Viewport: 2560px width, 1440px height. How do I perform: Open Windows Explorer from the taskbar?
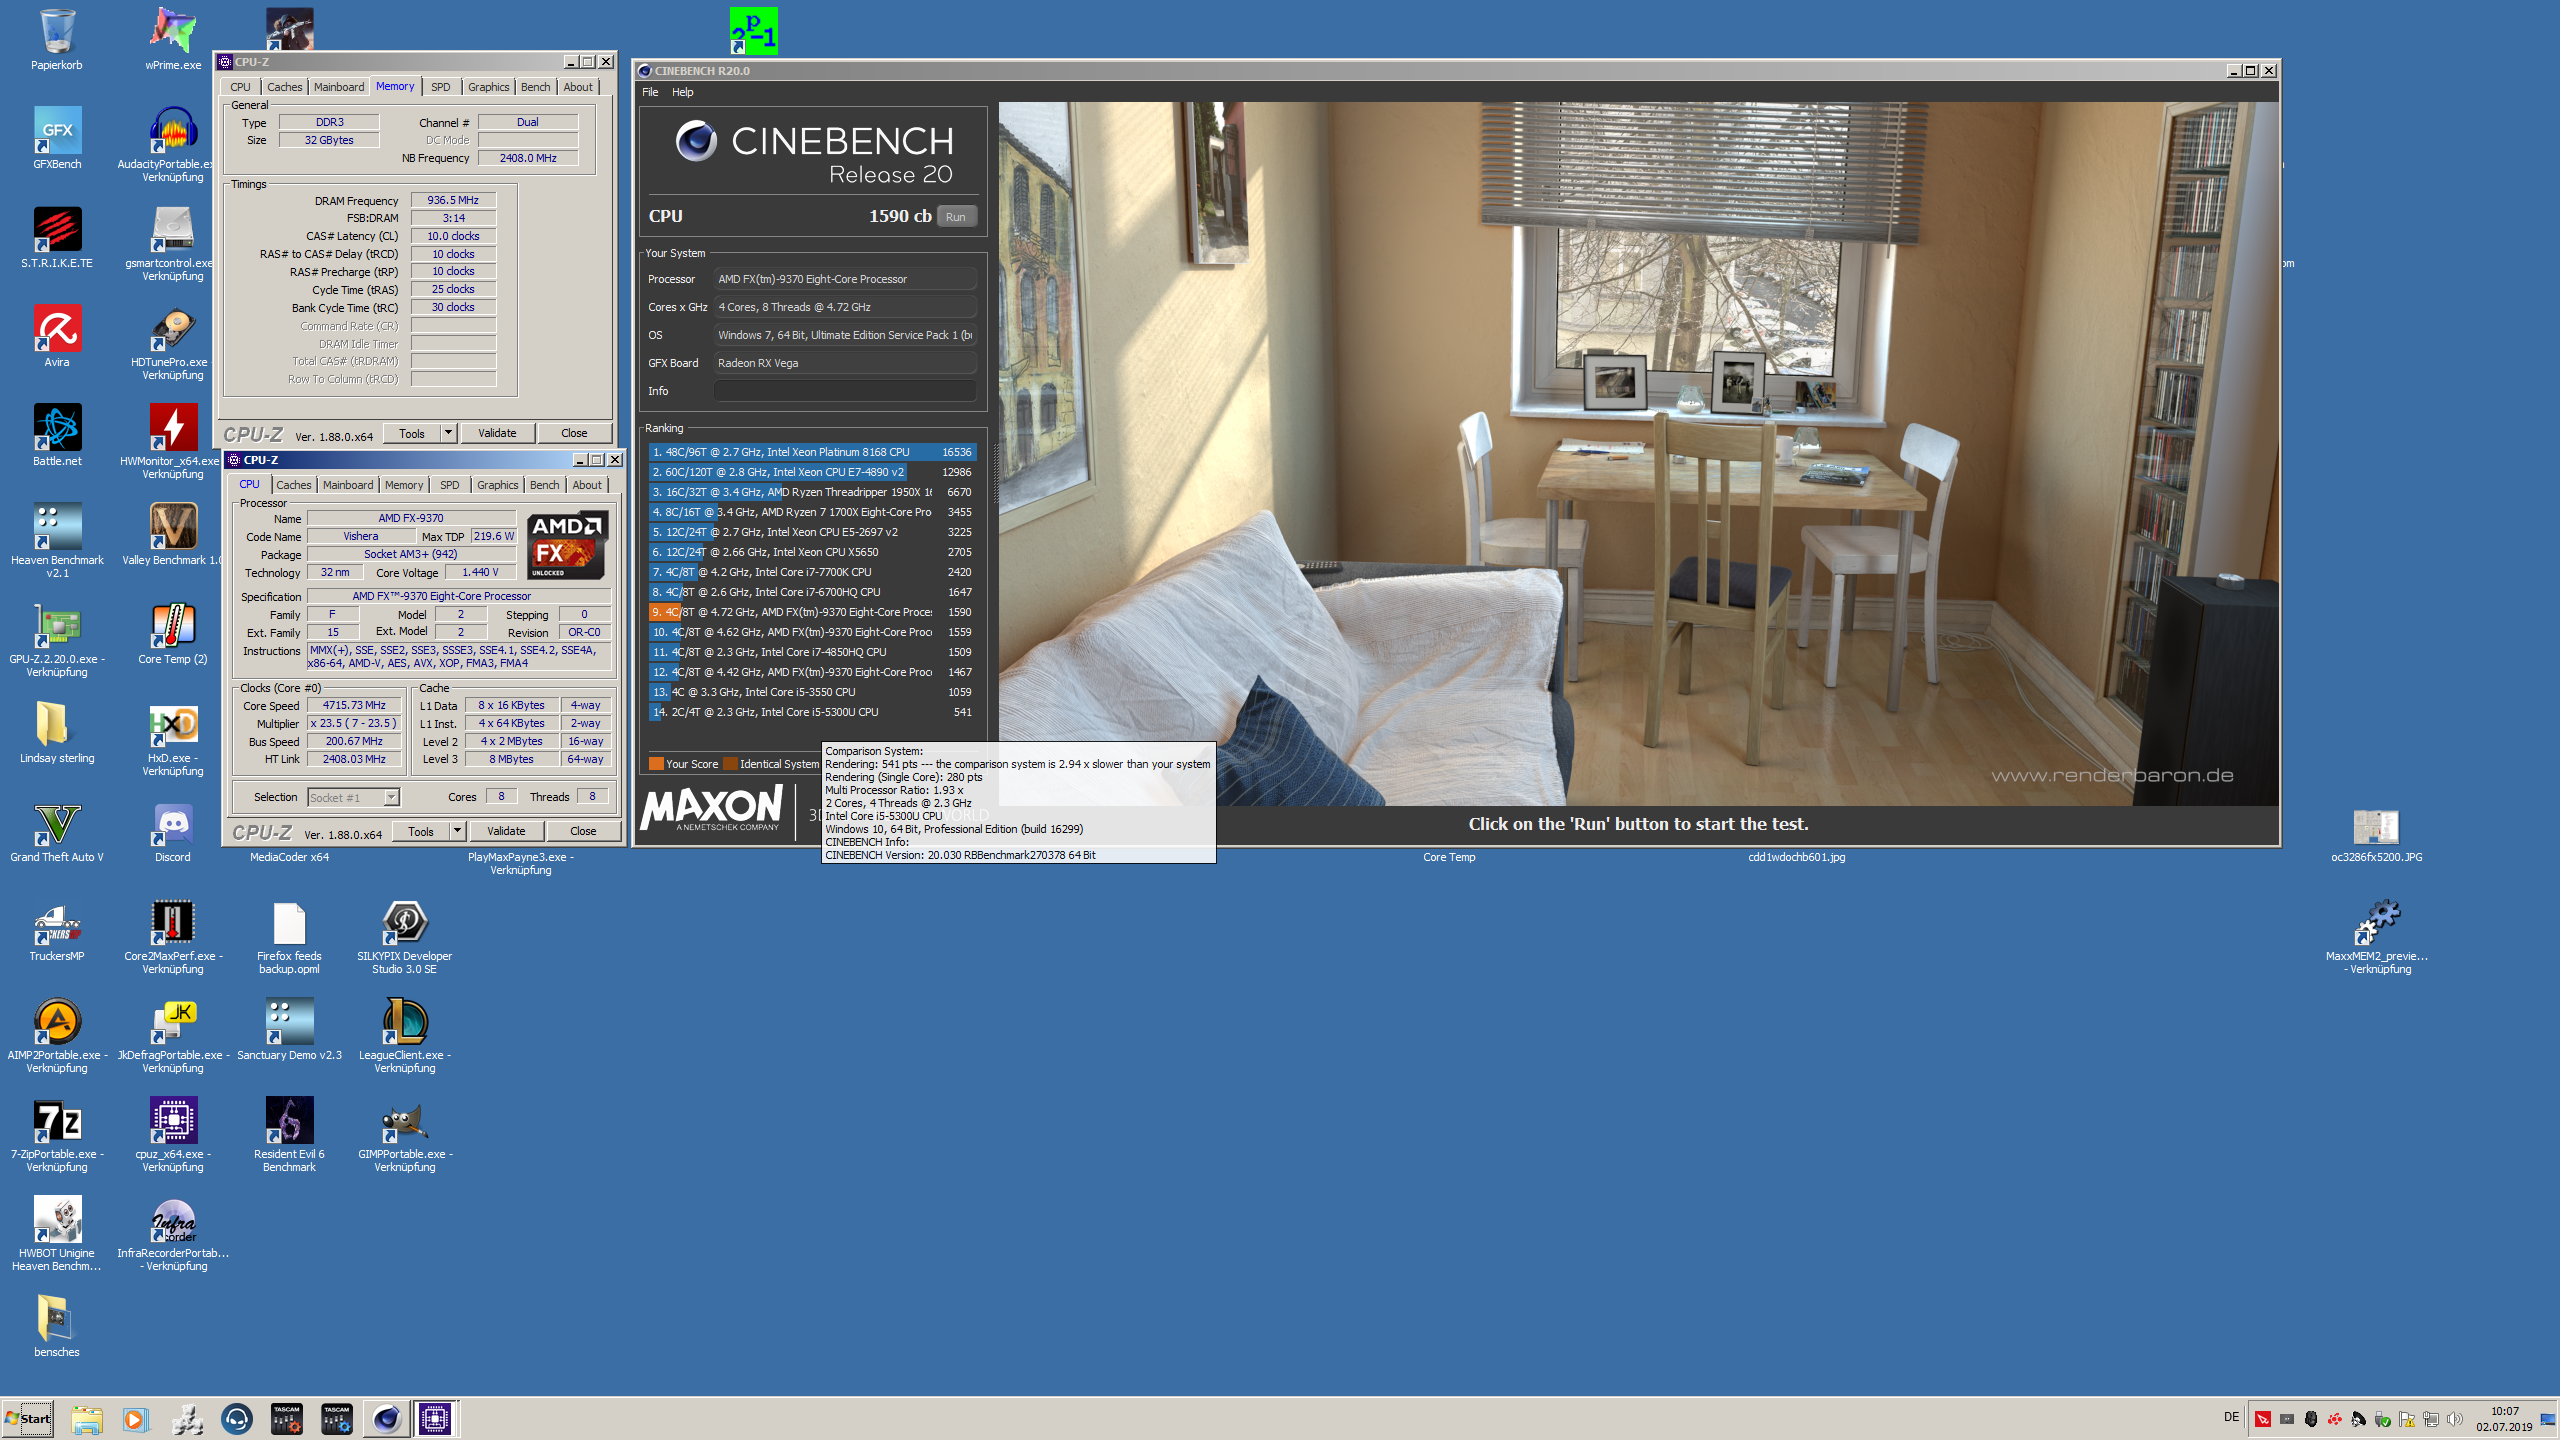[87, 1418]
